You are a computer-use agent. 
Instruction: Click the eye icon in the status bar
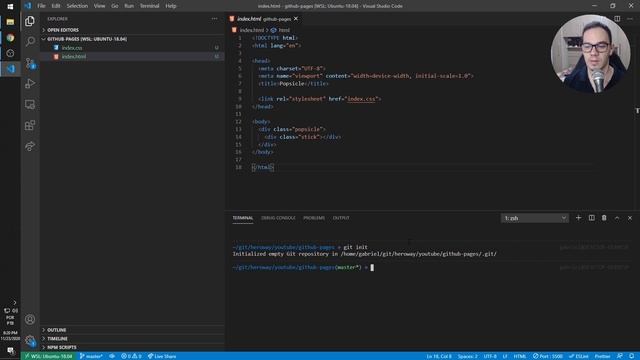pyautogui.click(x=112, y=356)
